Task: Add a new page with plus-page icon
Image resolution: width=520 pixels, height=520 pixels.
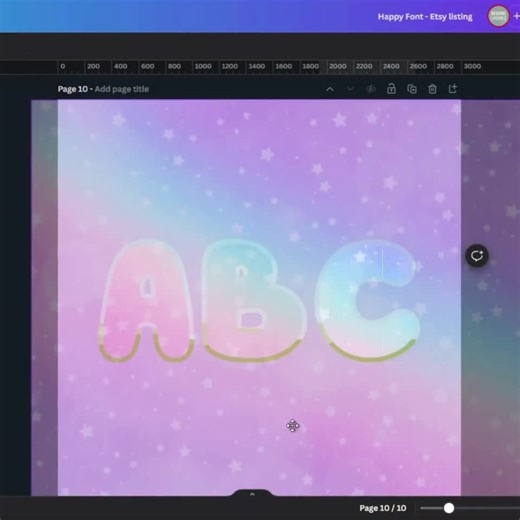Action: point(453,89)
